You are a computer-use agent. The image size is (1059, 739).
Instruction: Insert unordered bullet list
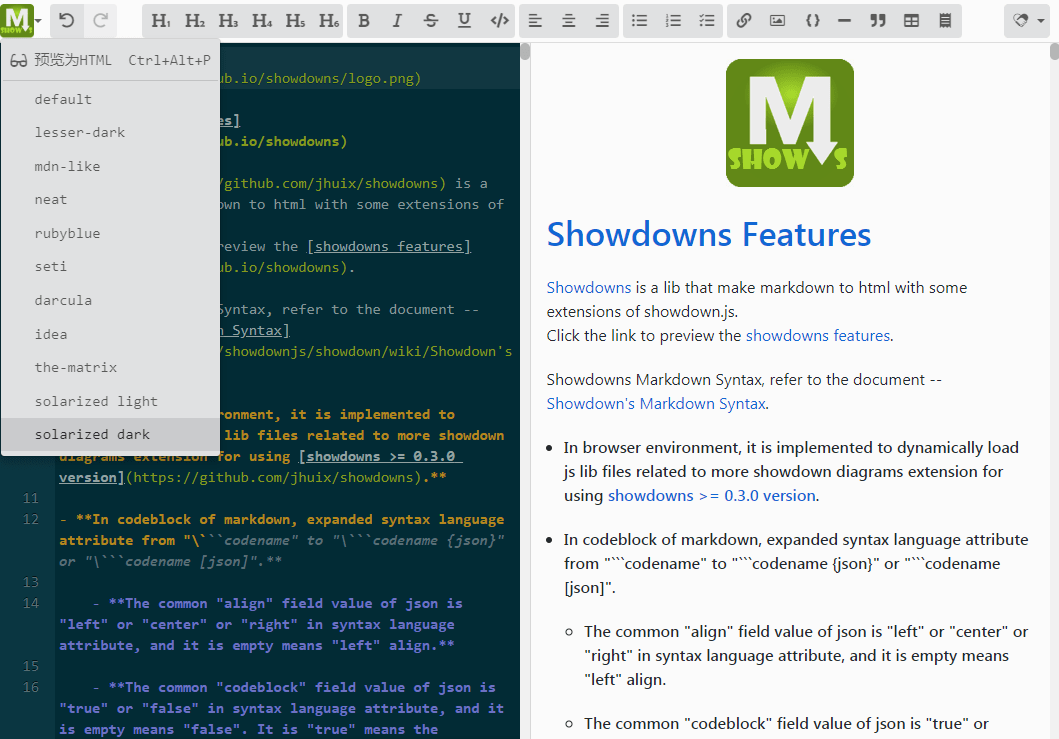coord(640,20)
